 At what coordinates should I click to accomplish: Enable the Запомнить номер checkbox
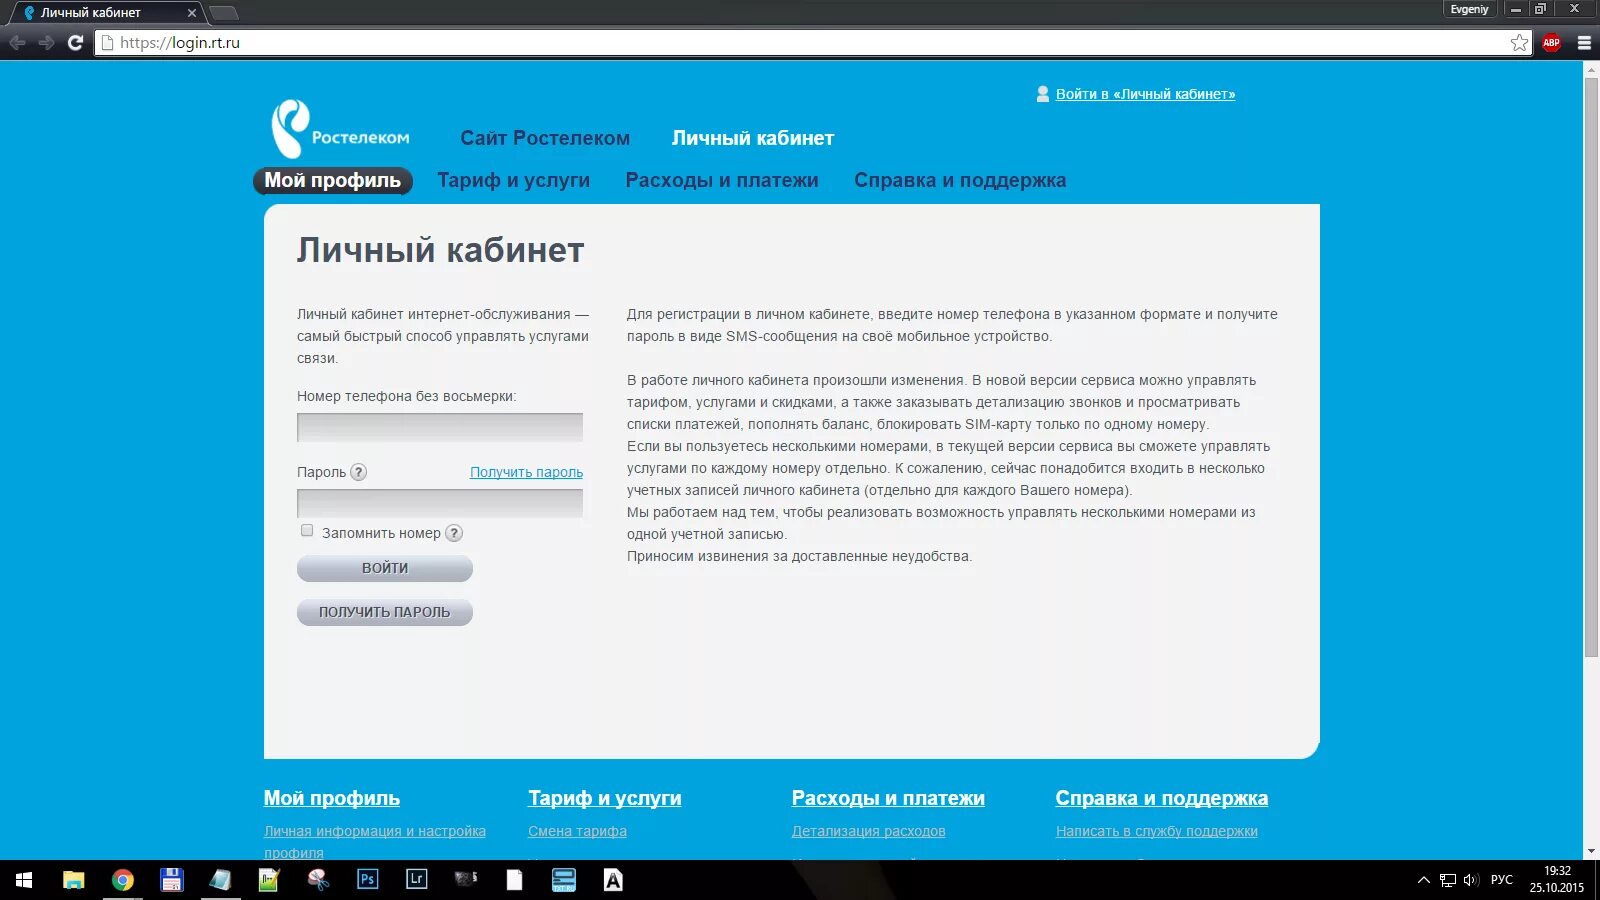coord(307,531)
